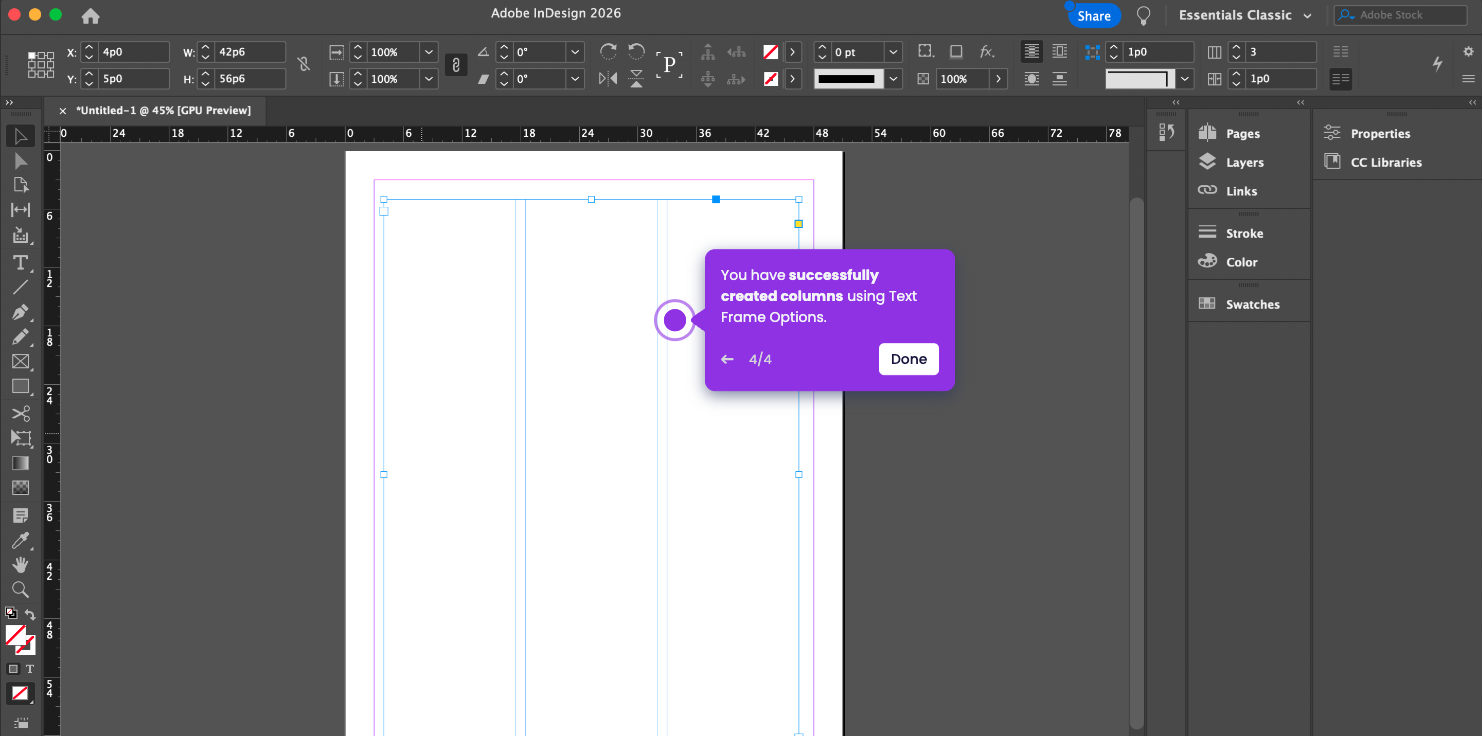Open the Swatches panel
Image resolution: width=1482 pixels, height=736 pixels.
pos(1252,304)
